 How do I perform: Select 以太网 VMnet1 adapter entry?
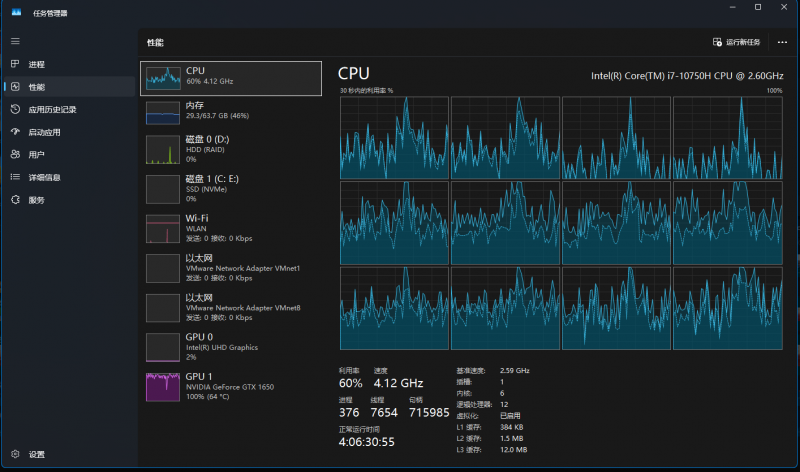(x=232, y=267)
